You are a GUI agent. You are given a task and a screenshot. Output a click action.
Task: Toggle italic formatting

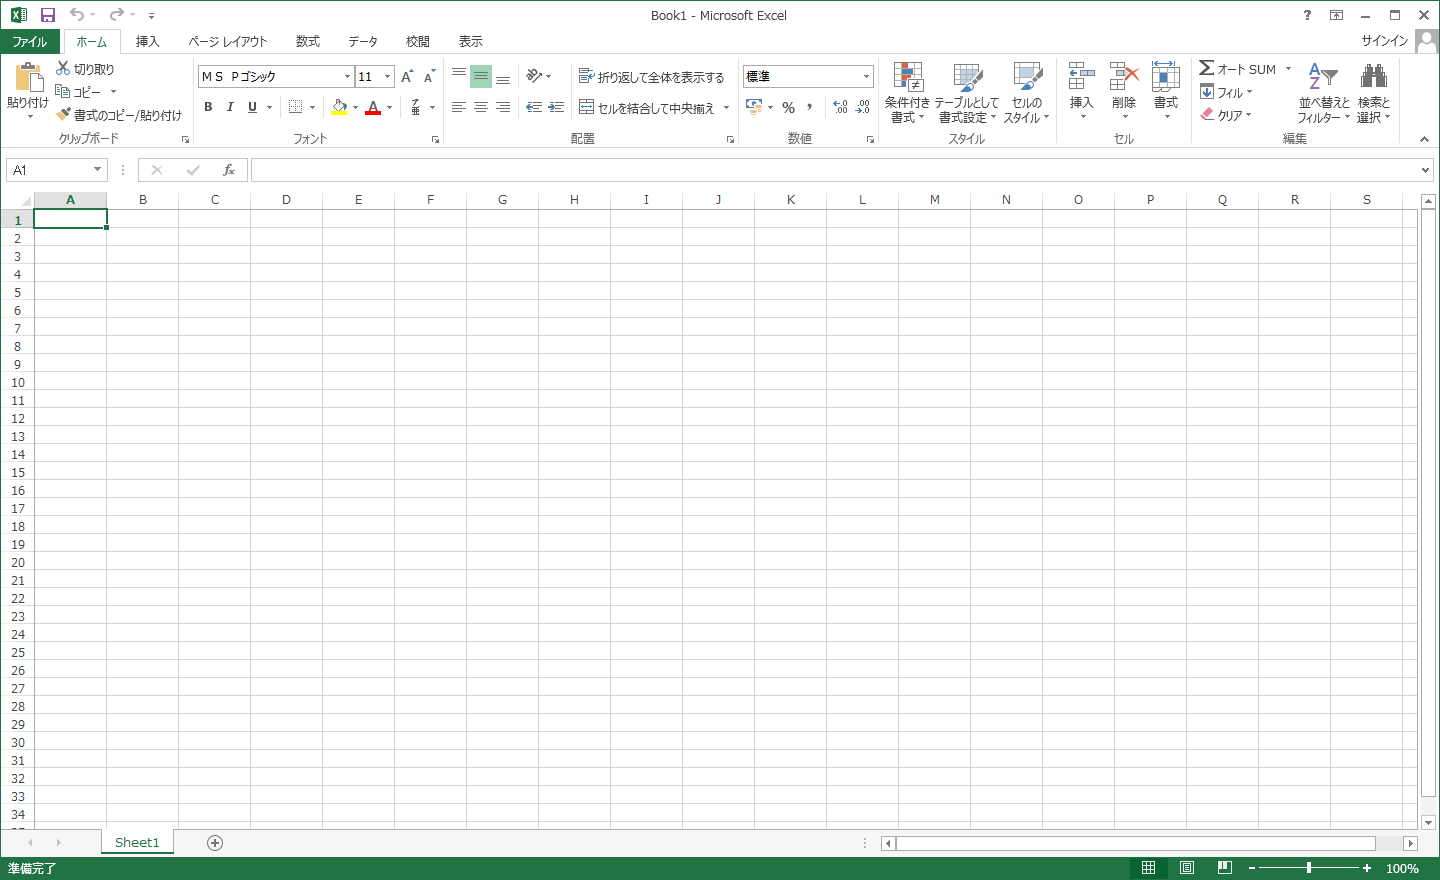230,107
